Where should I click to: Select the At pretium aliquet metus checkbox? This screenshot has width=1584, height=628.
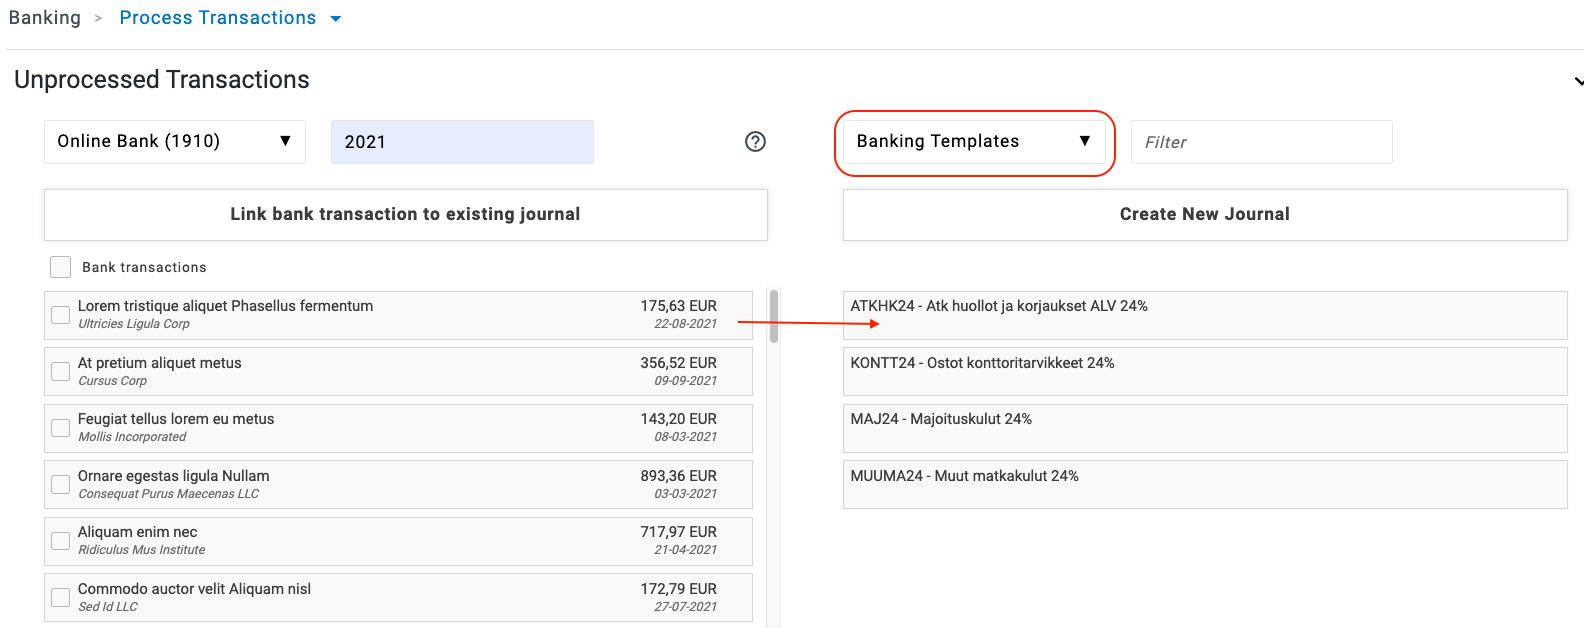coord(61,371)
